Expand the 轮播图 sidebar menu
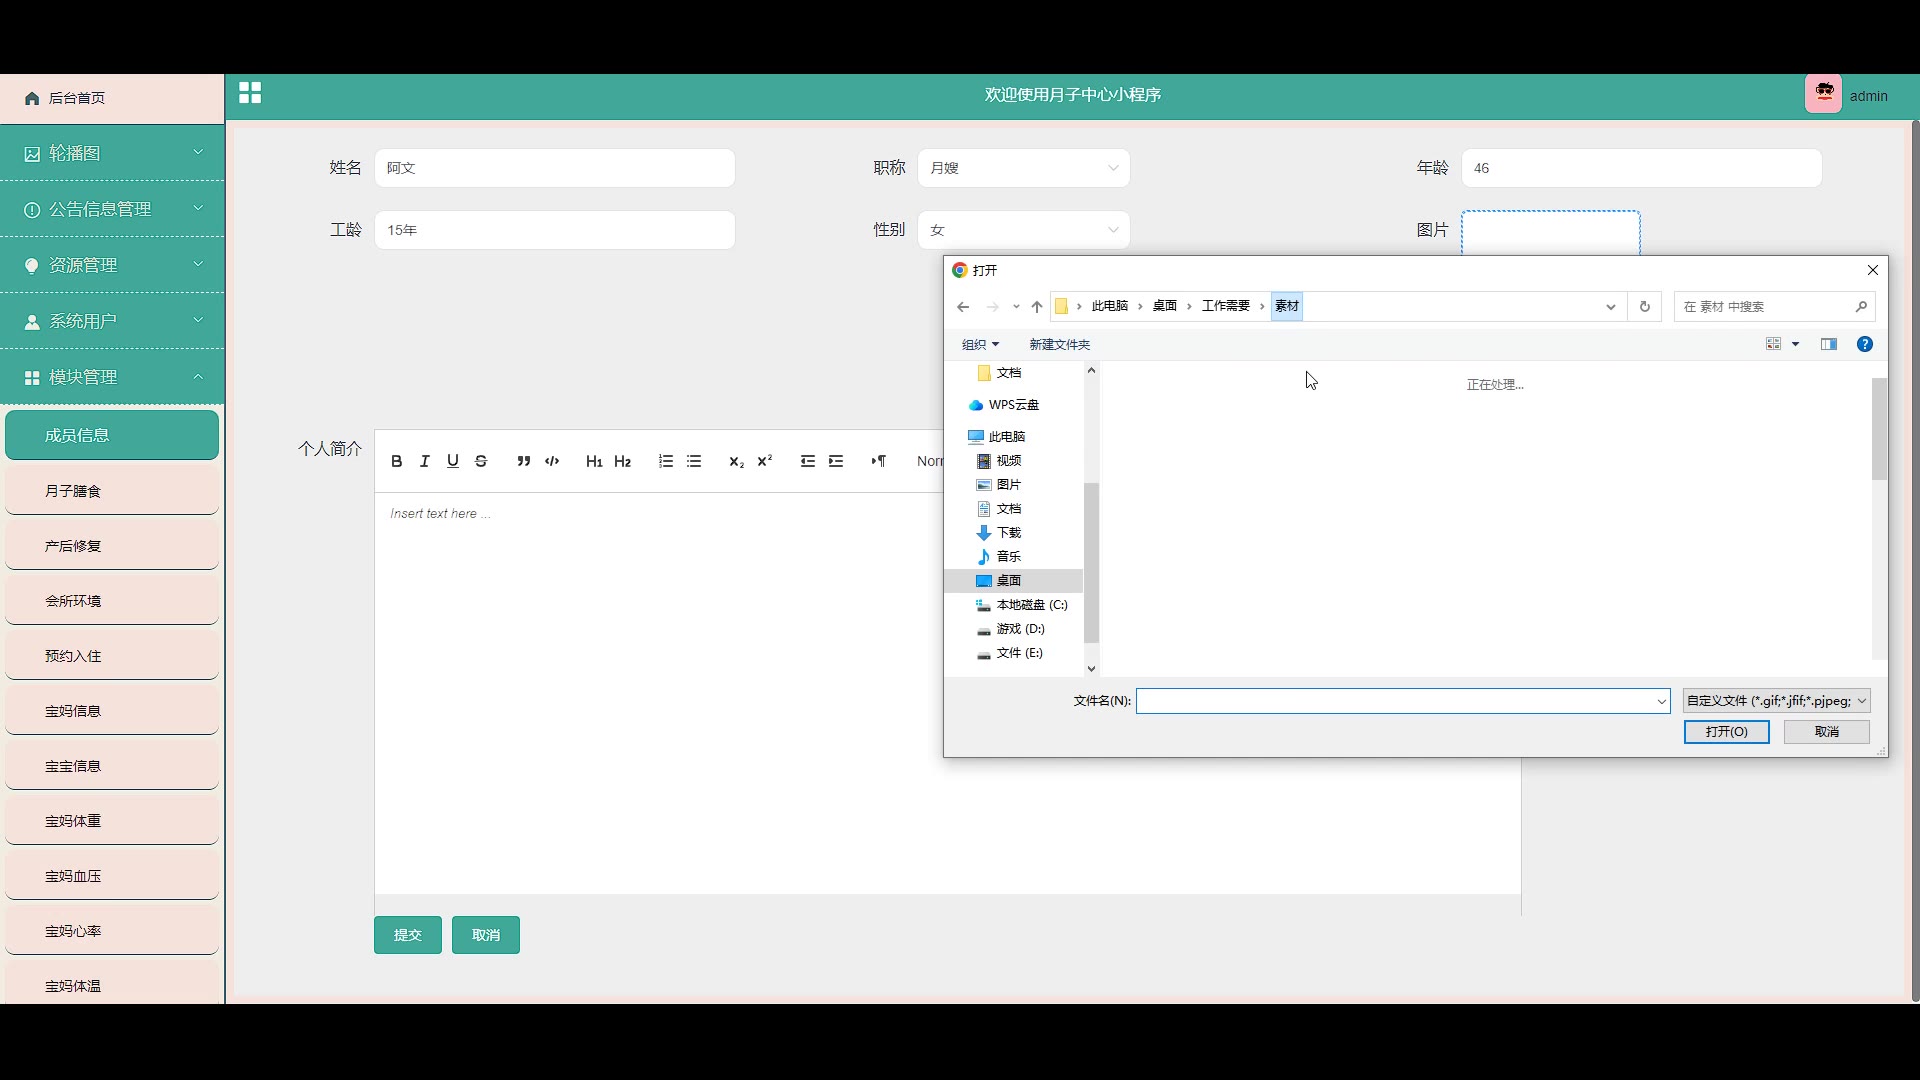This screenshot has height=1080, width=1920. point(112,153)
